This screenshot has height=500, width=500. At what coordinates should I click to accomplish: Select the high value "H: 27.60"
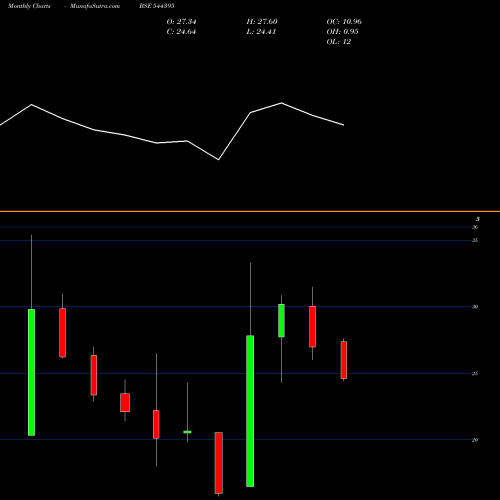pyautogui.click(x=262, y=22)
